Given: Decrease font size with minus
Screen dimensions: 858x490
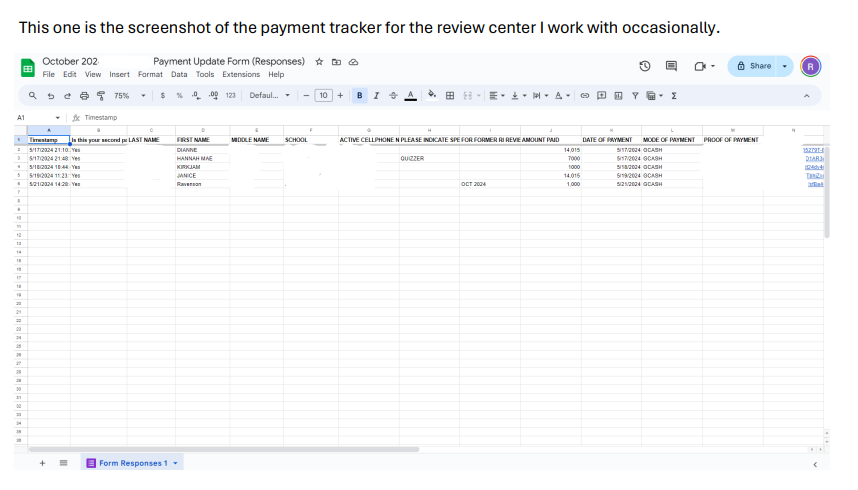Looking at the screenshot, I should coord(306,96).
